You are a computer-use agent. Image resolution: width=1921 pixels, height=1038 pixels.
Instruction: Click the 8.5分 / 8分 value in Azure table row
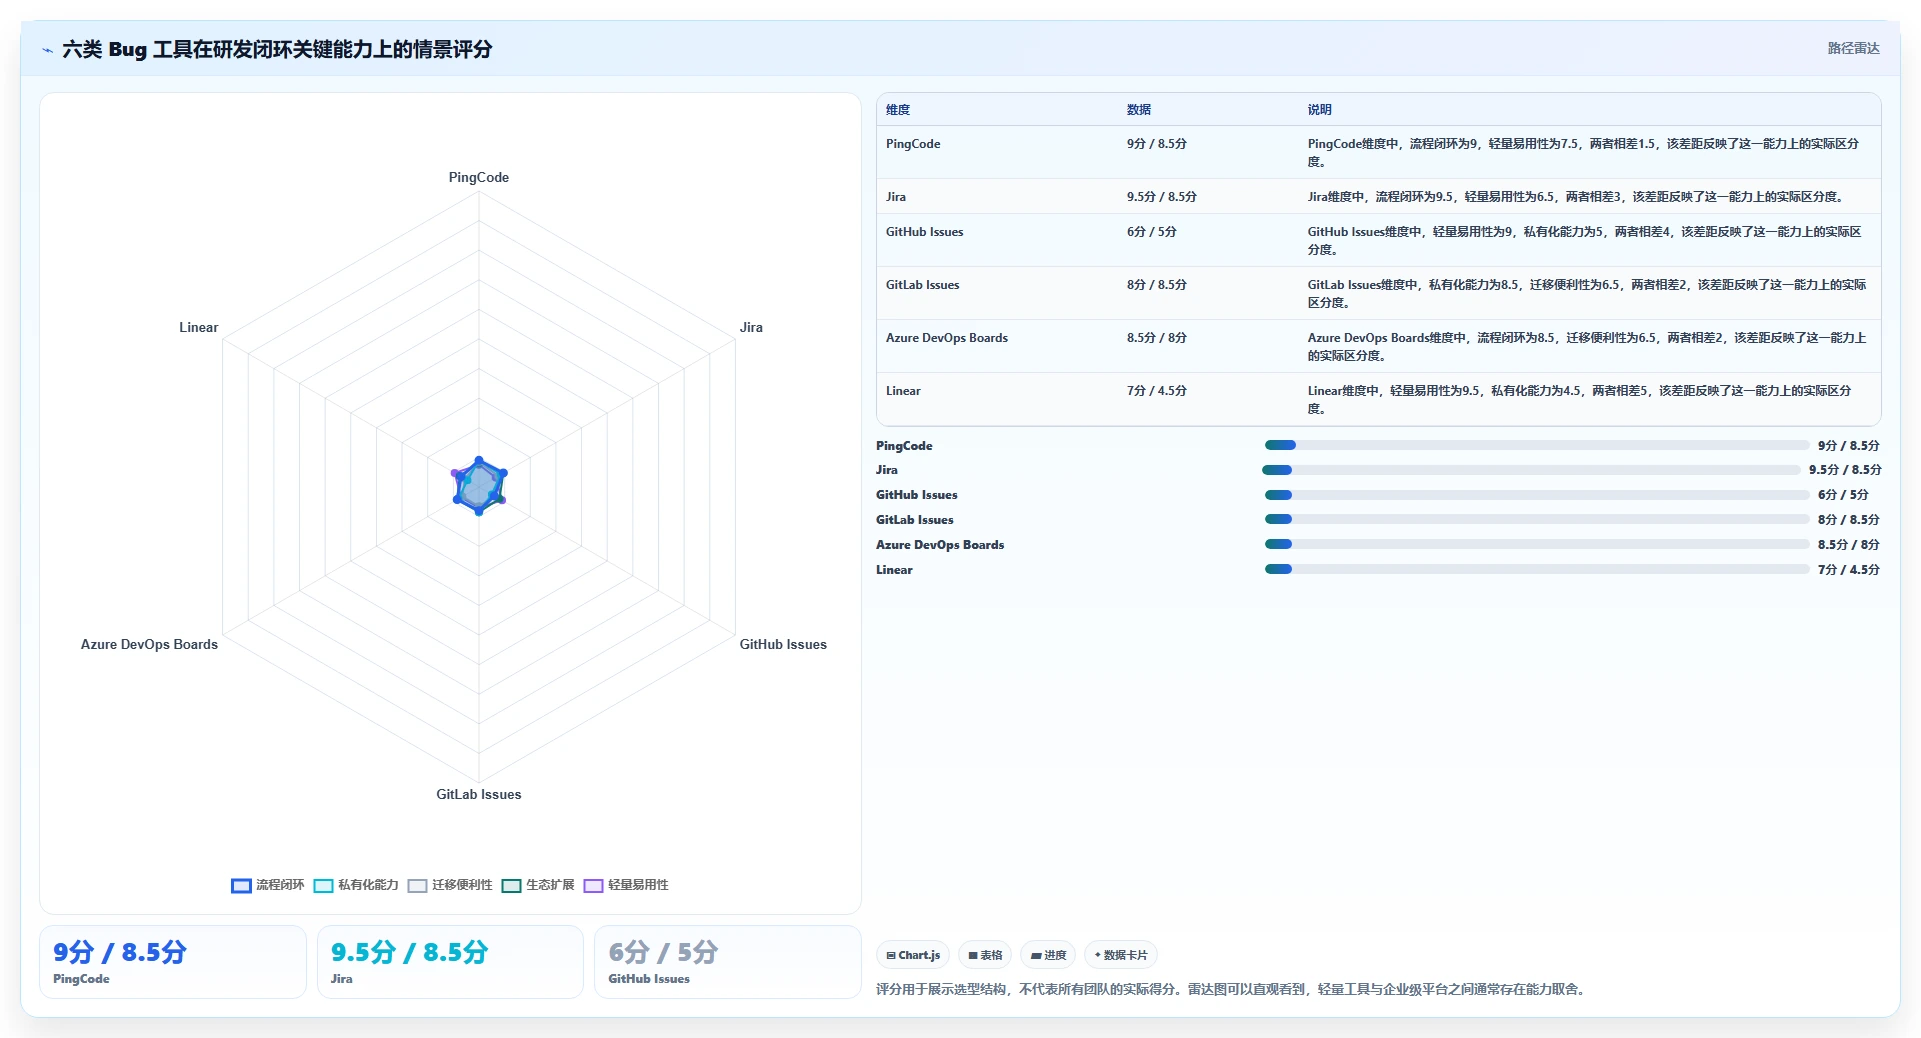(x=1157, y=338)
